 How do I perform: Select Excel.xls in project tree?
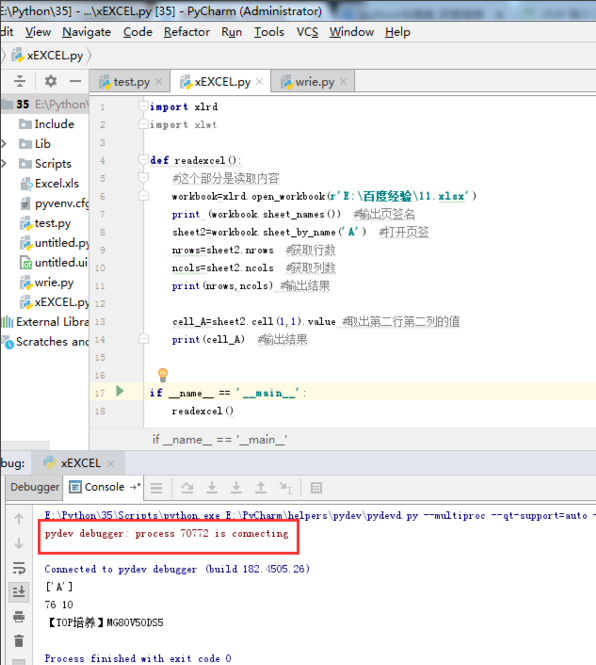tap(50, 184)
